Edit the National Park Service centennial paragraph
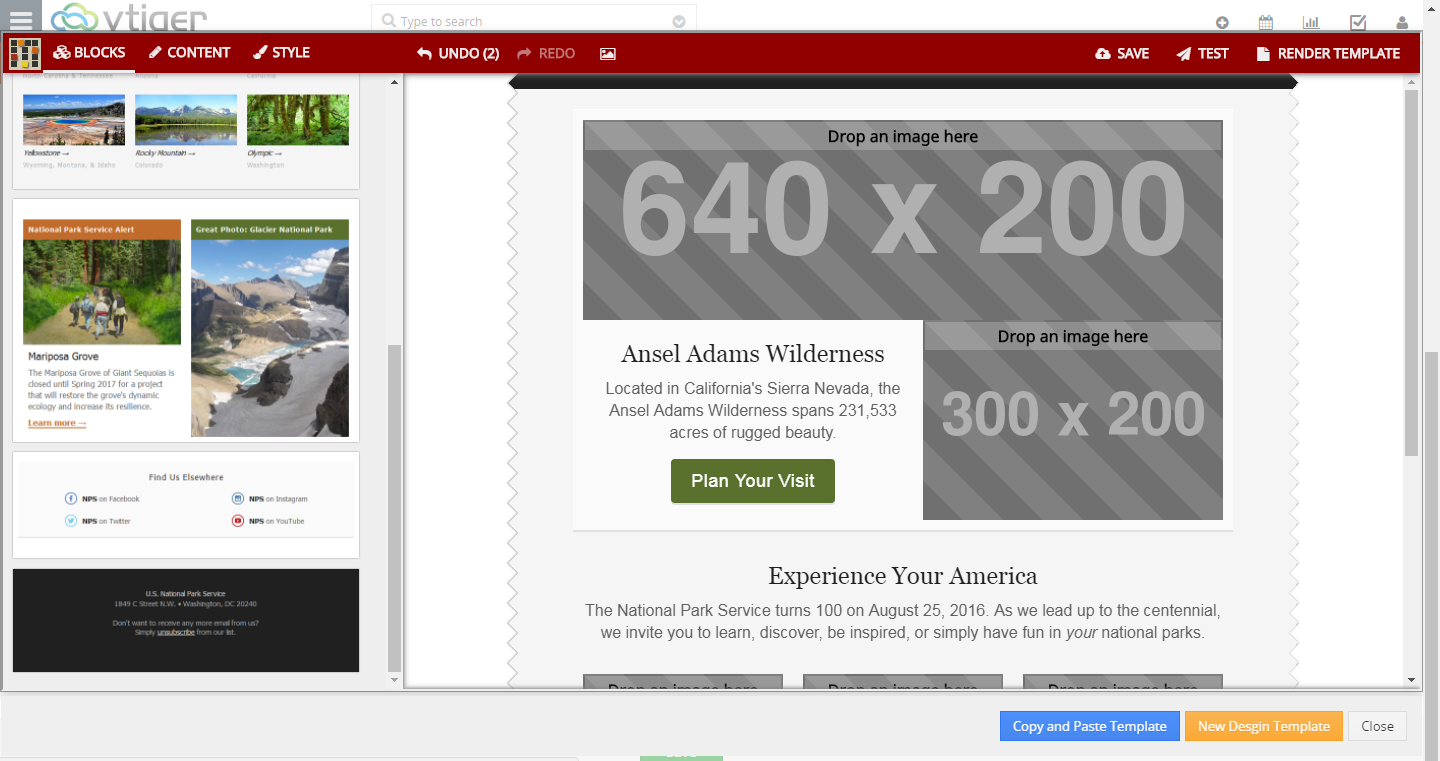 (903, 621)
